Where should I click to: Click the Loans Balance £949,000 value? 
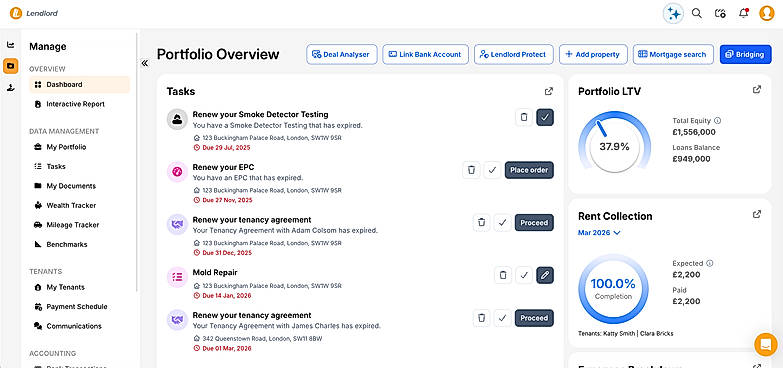point(692,159)
